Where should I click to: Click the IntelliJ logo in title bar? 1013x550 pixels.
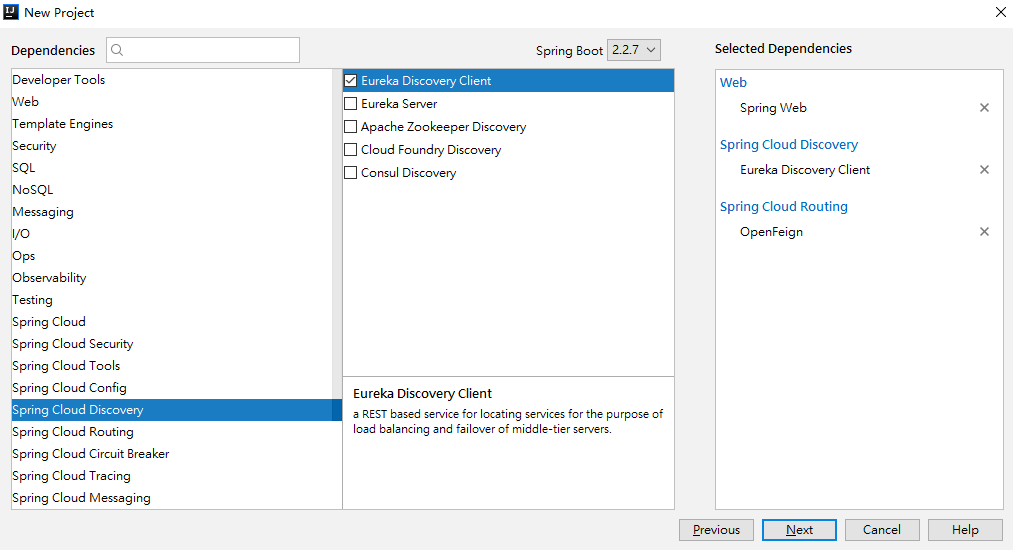[11, 12]
